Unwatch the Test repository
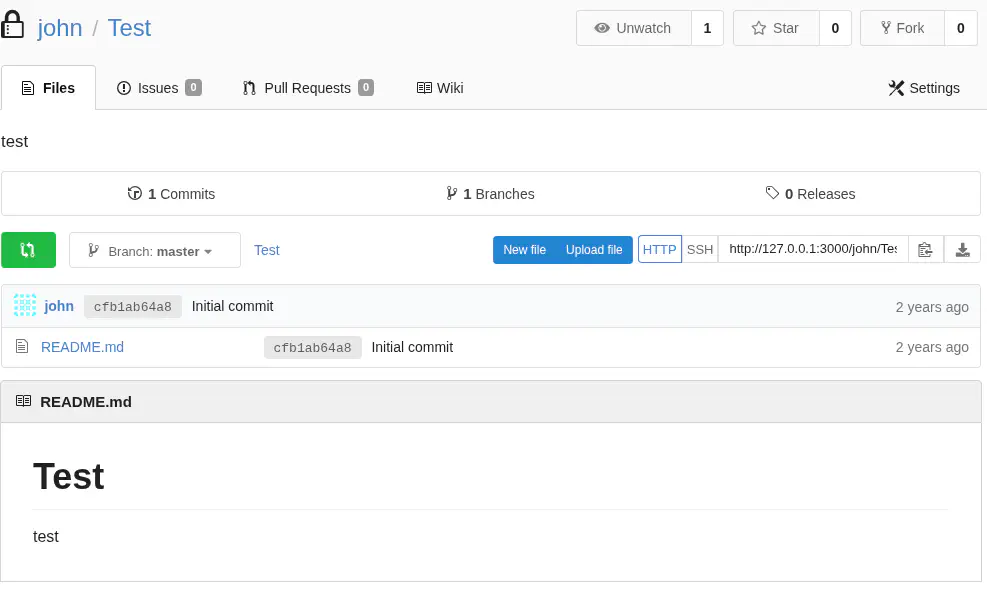Screen dimensions: 987x594 point(634,28)
